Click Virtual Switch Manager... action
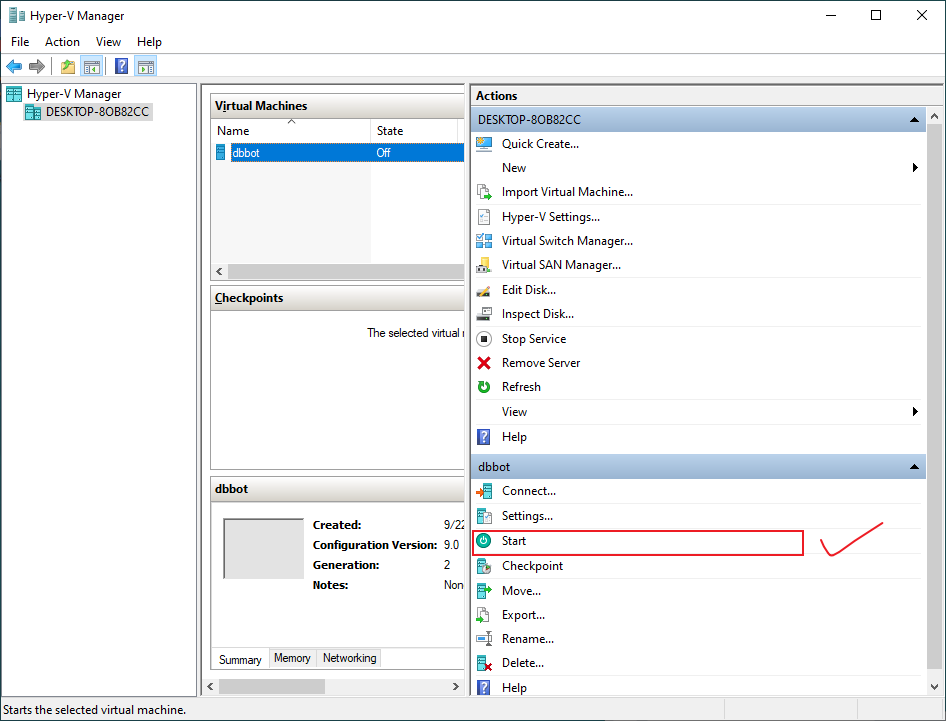 point(567,241)
